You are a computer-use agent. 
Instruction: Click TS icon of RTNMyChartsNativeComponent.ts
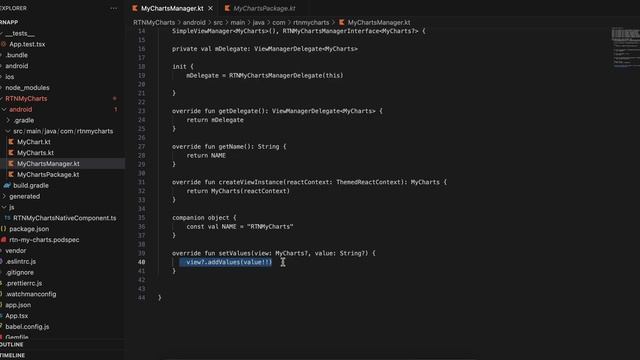coord(7,218)
